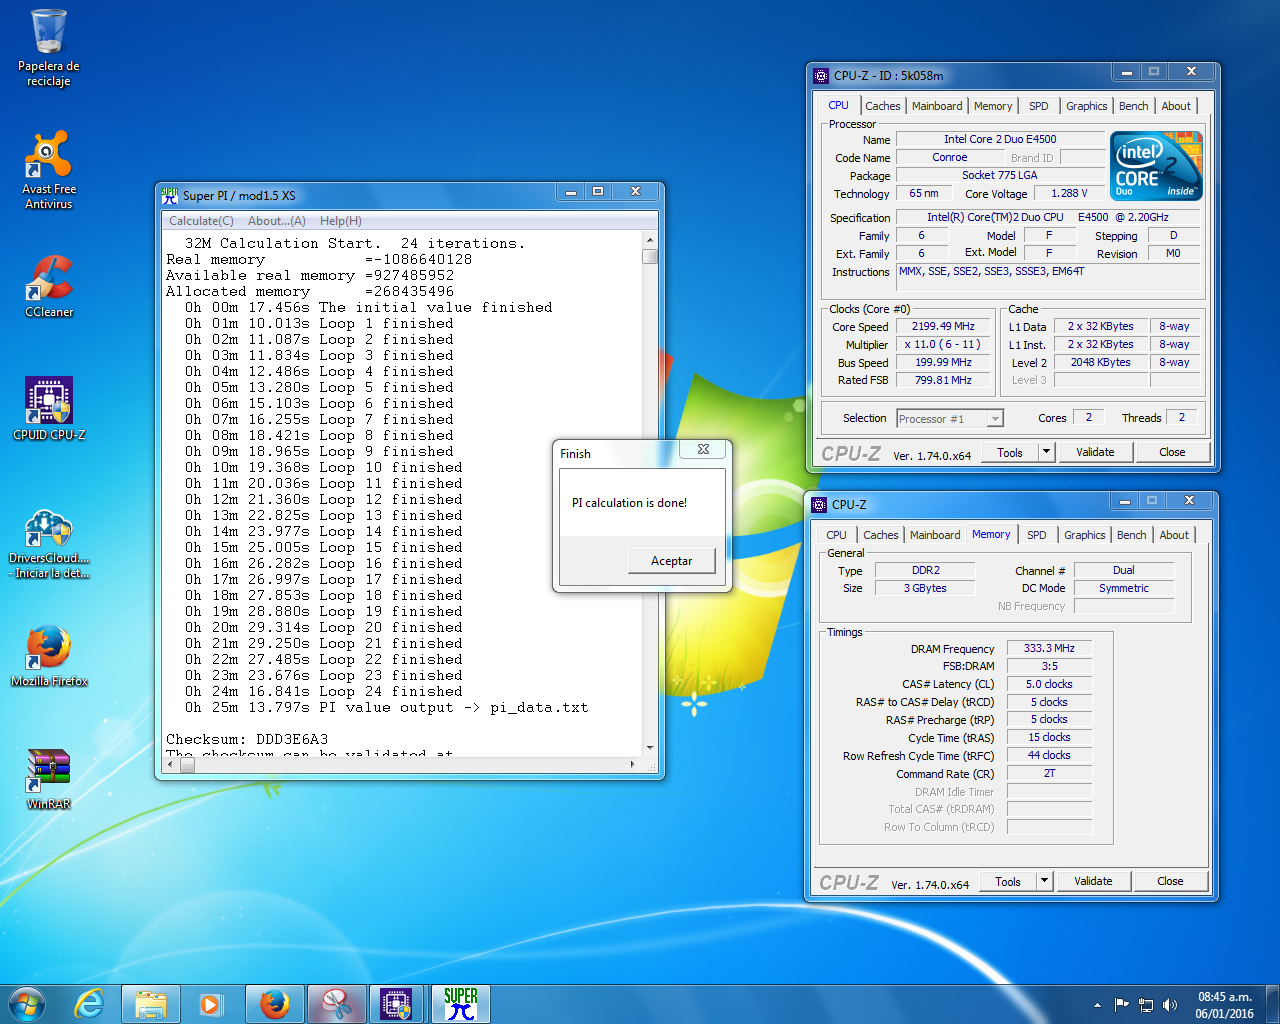Click the Name field Intel Core 2 Duo E4500
Image resolution: width=1280 pixels, height=1024 pixels.
click(1000, 139)
